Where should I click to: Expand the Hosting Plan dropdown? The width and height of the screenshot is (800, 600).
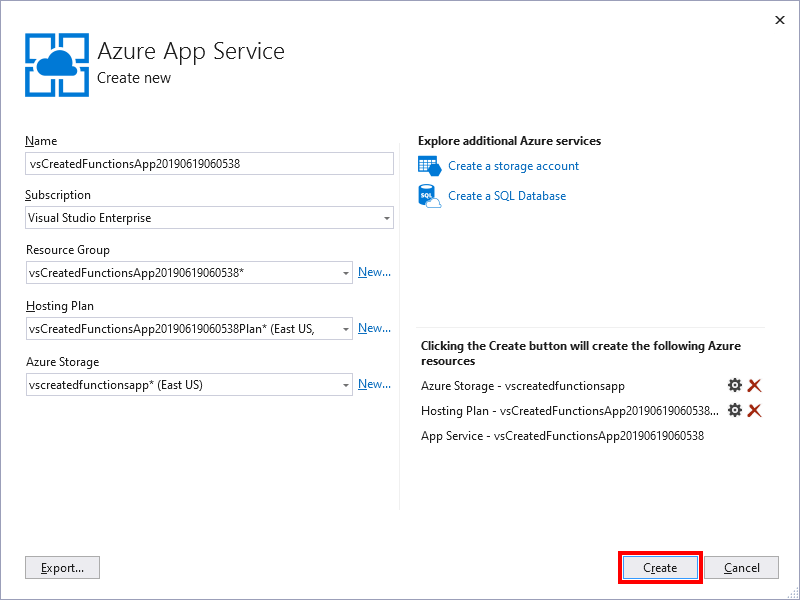(347, 328)
